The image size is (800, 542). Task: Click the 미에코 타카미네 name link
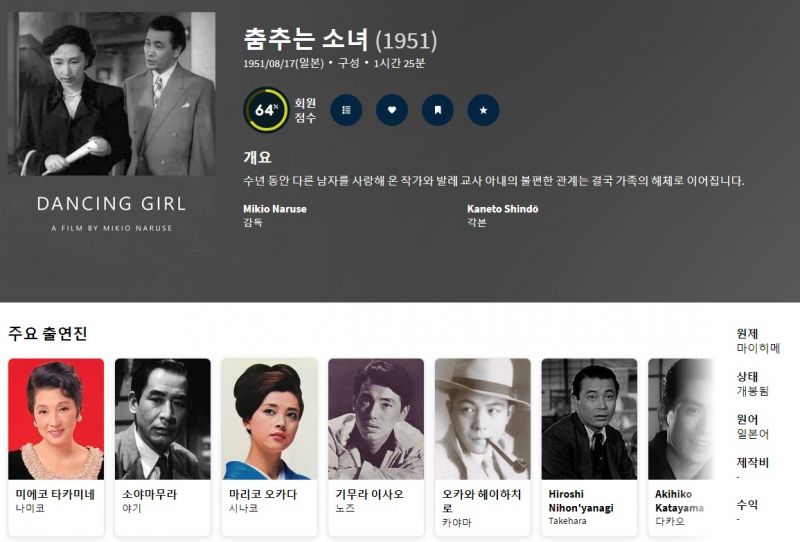coord(55,494)
